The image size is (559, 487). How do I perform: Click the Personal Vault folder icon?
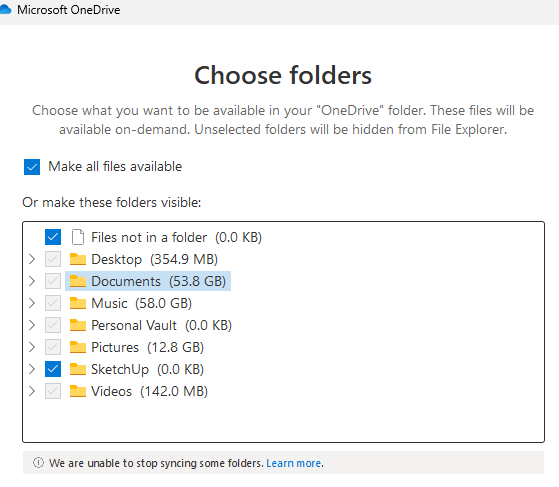tap(78, 325)
